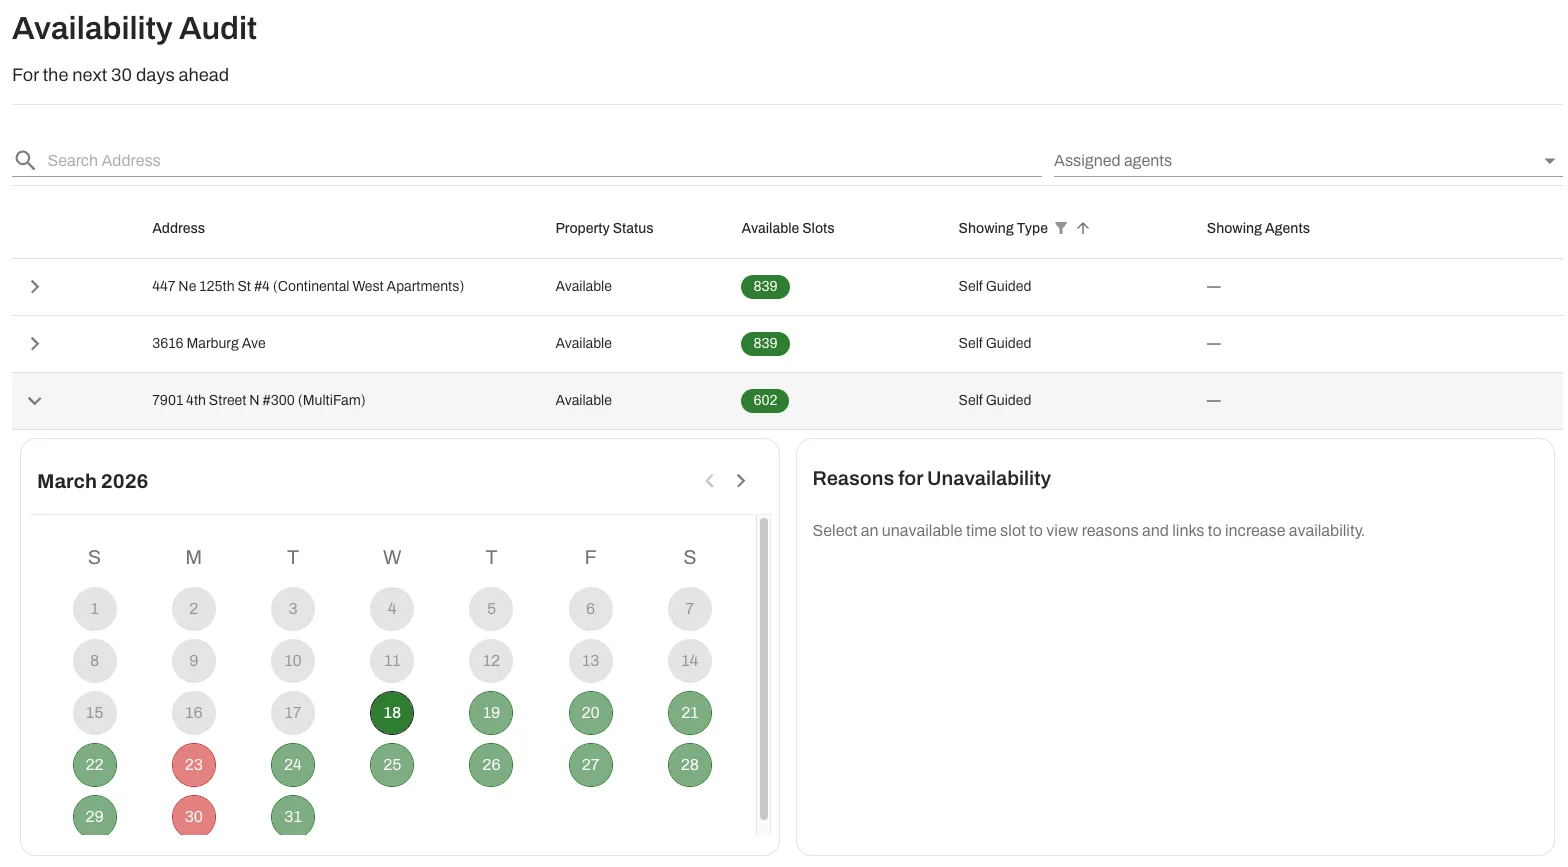Click address 447 Ne 125th St #4
This screenshot has width=1568, height=867.
308,287
